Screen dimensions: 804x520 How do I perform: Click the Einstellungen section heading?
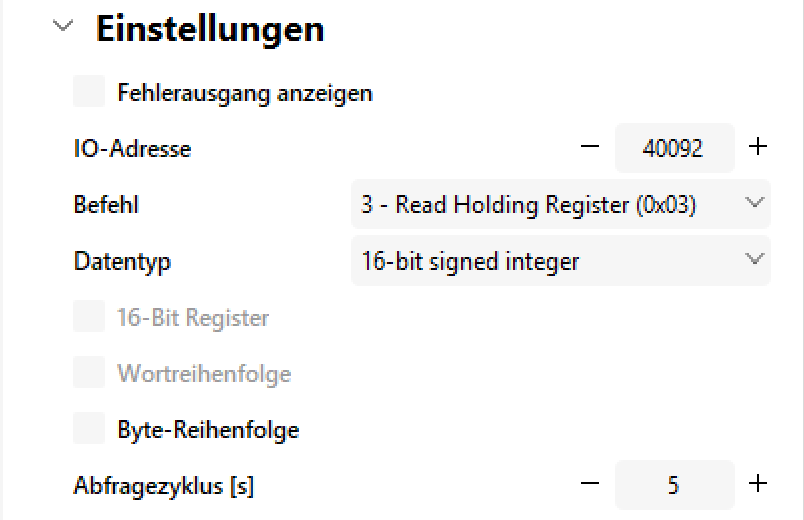point(210,29)
